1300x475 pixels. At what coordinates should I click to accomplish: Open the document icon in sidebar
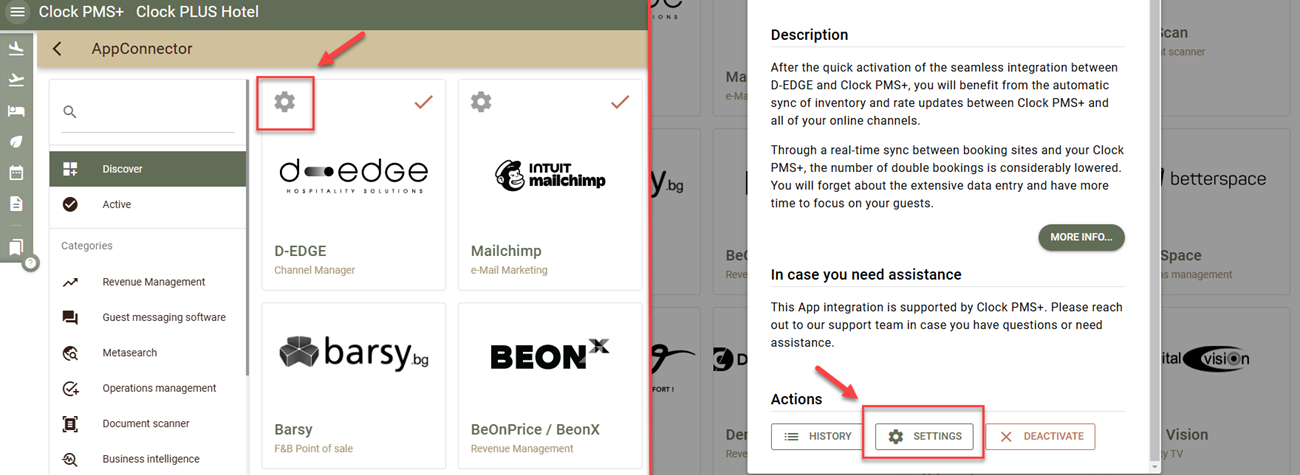[x=15, y=204]
